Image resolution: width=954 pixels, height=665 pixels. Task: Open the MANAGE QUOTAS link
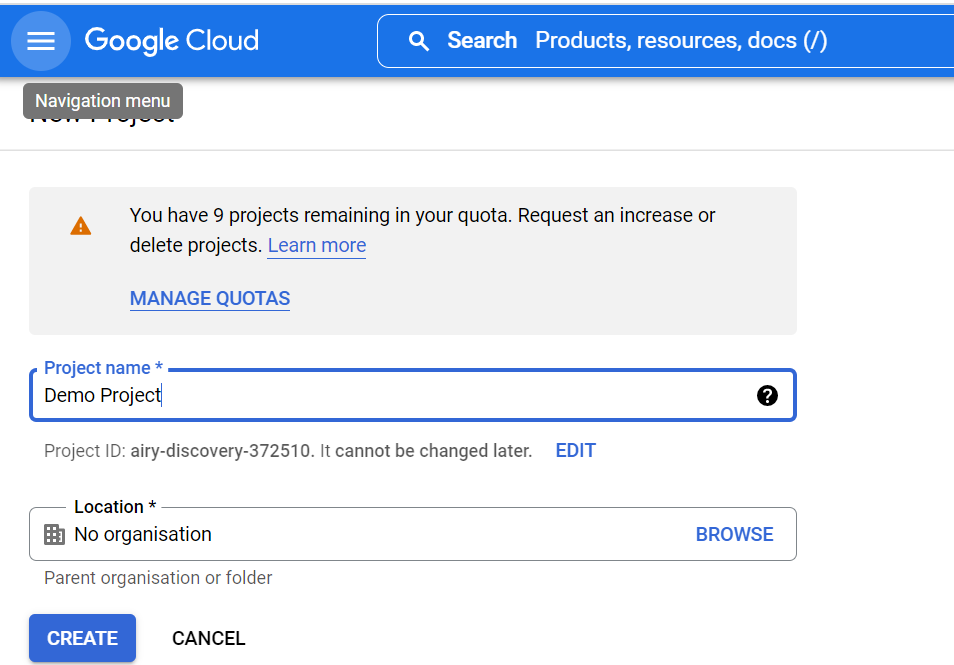click(x=210, y=298)
